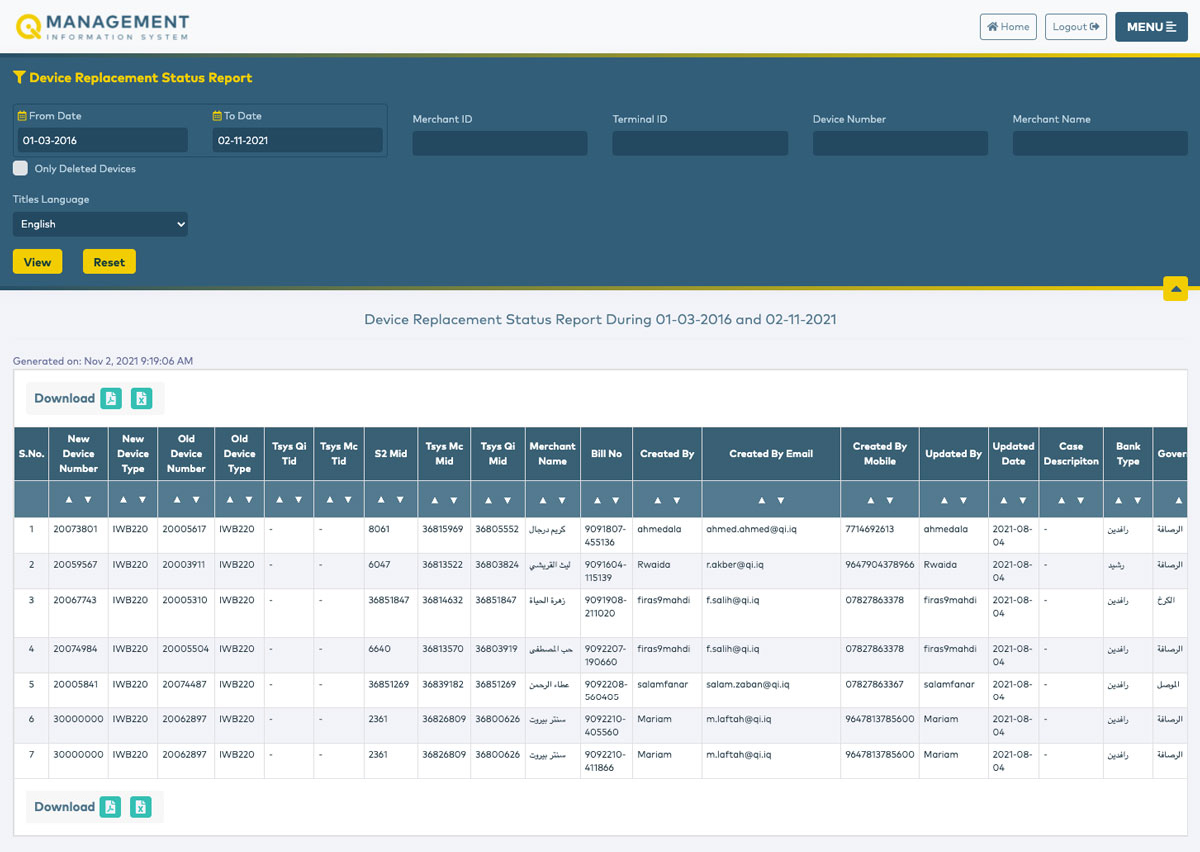1200x852 pixels.
Task: Reset the report filters
Action: click(109, 262)
